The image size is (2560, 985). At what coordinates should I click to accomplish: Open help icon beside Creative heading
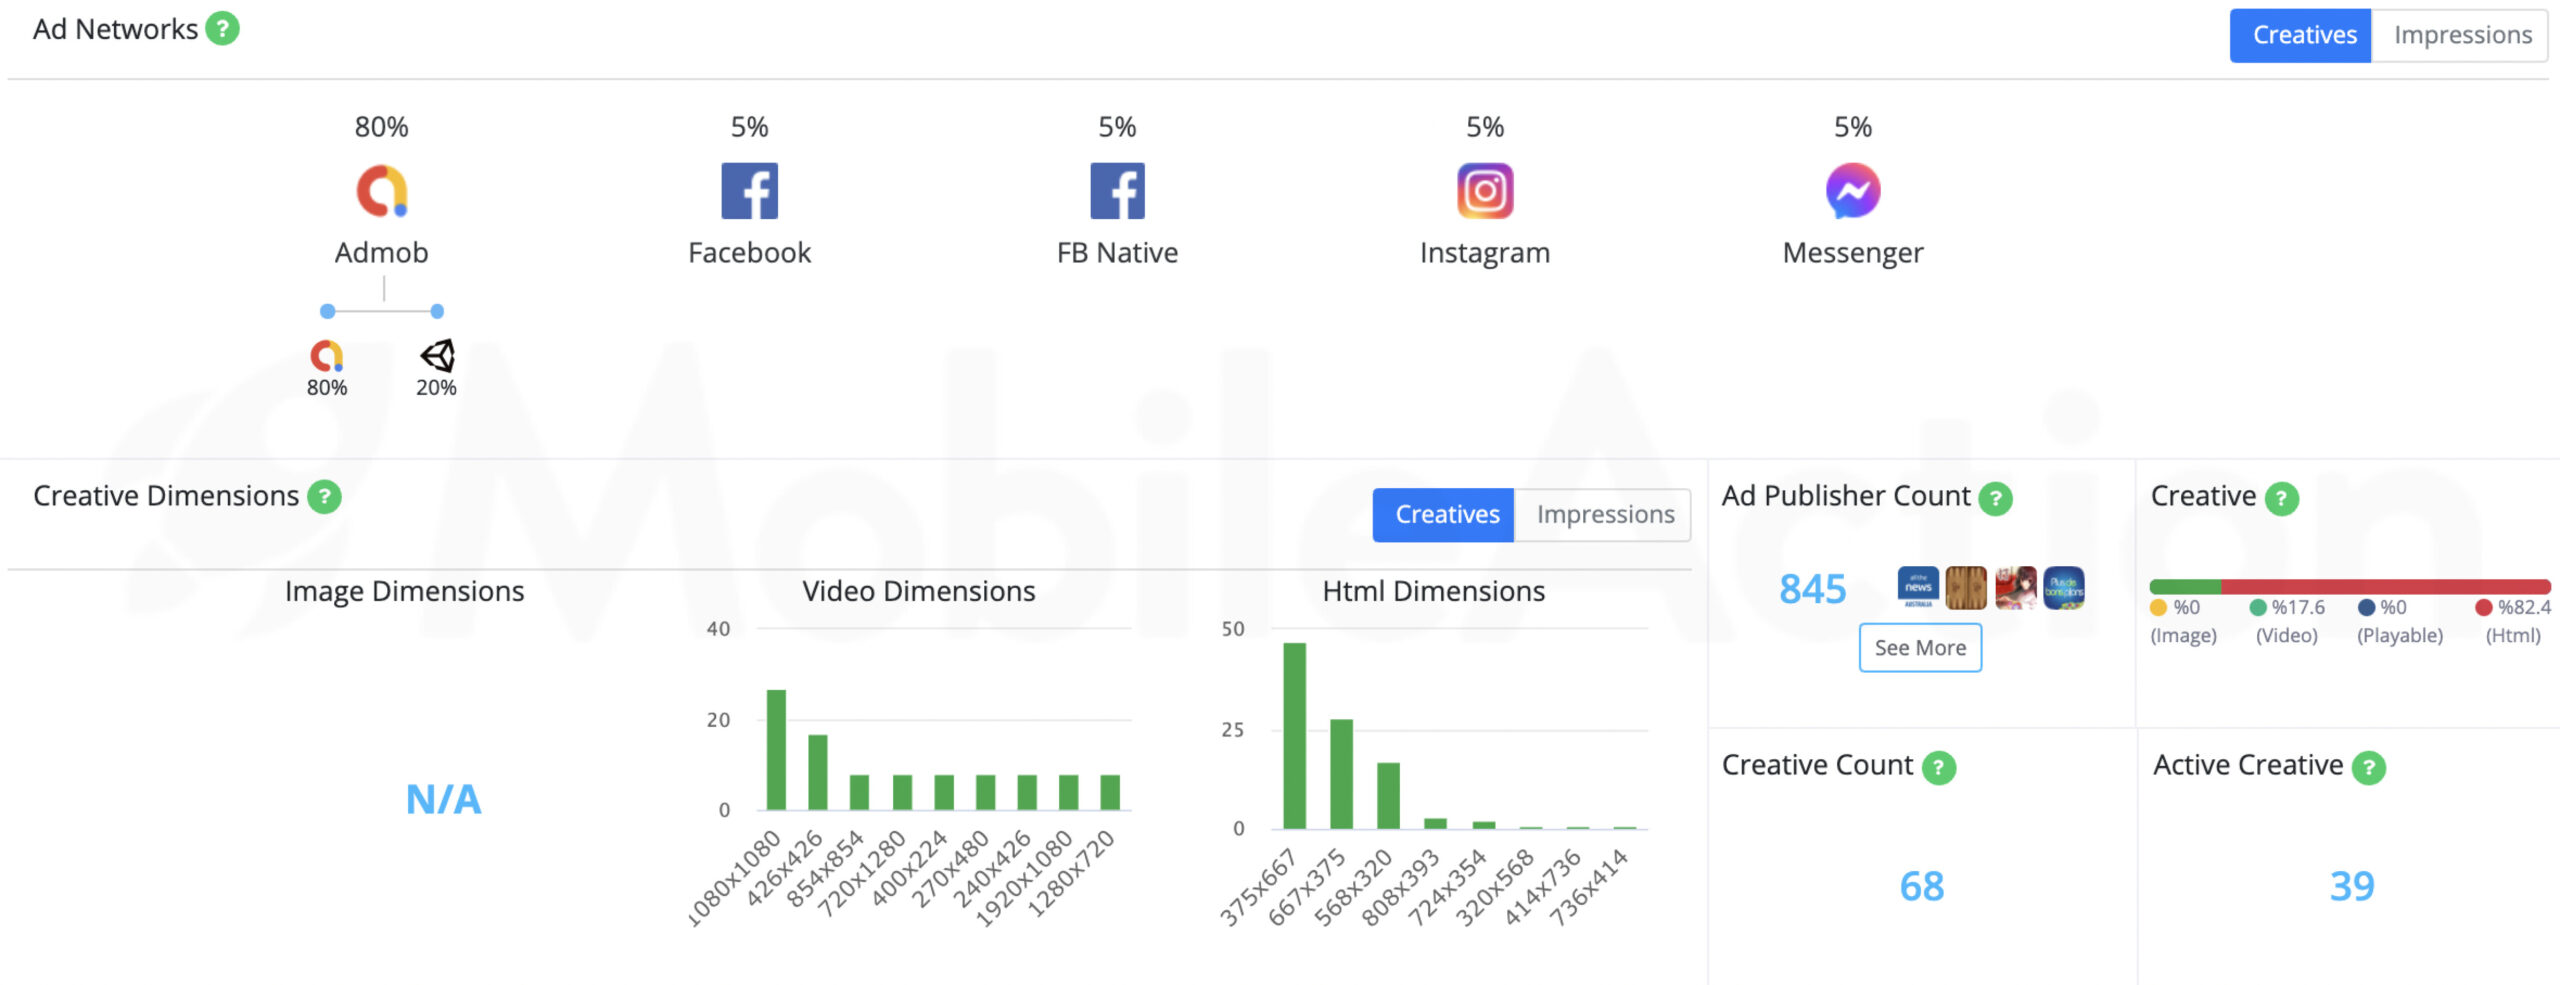click(2281, 498)
